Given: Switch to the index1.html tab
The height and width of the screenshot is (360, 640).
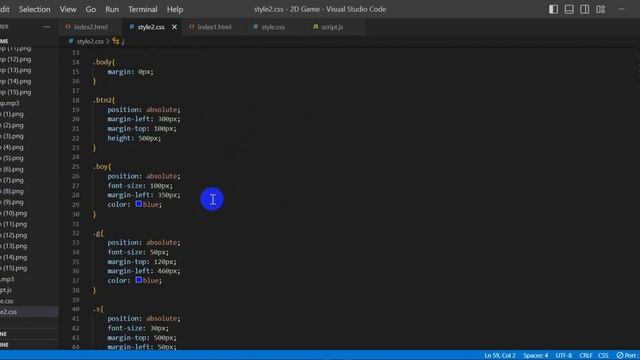Looking at the screenshot, I should pyautogui.click(x=214, y=27).
